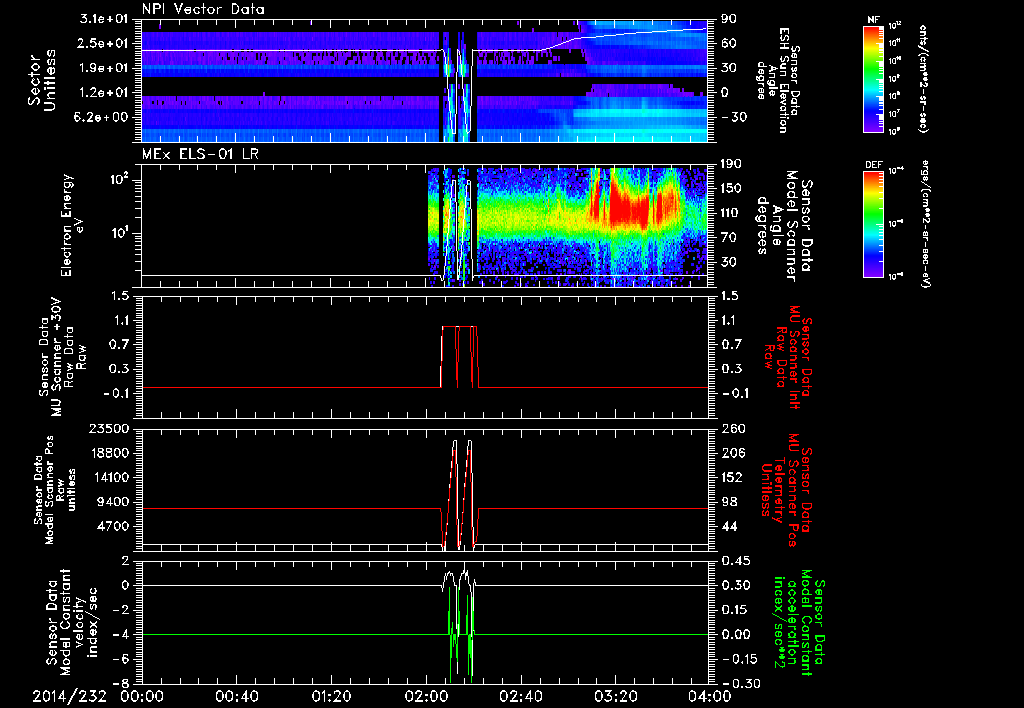Click the '00:40' time tick label

(236, 697)
